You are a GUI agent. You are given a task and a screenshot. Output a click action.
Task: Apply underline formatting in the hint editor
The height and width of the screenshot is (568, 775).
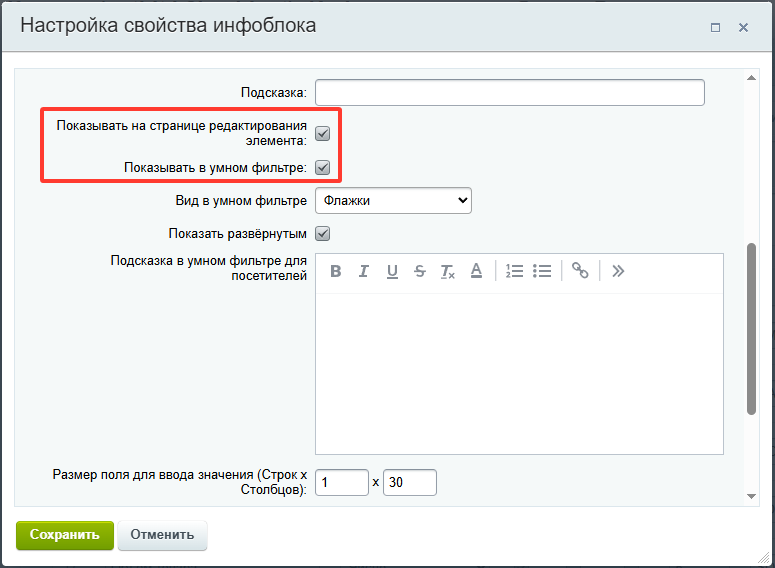(x=392, y=271)
